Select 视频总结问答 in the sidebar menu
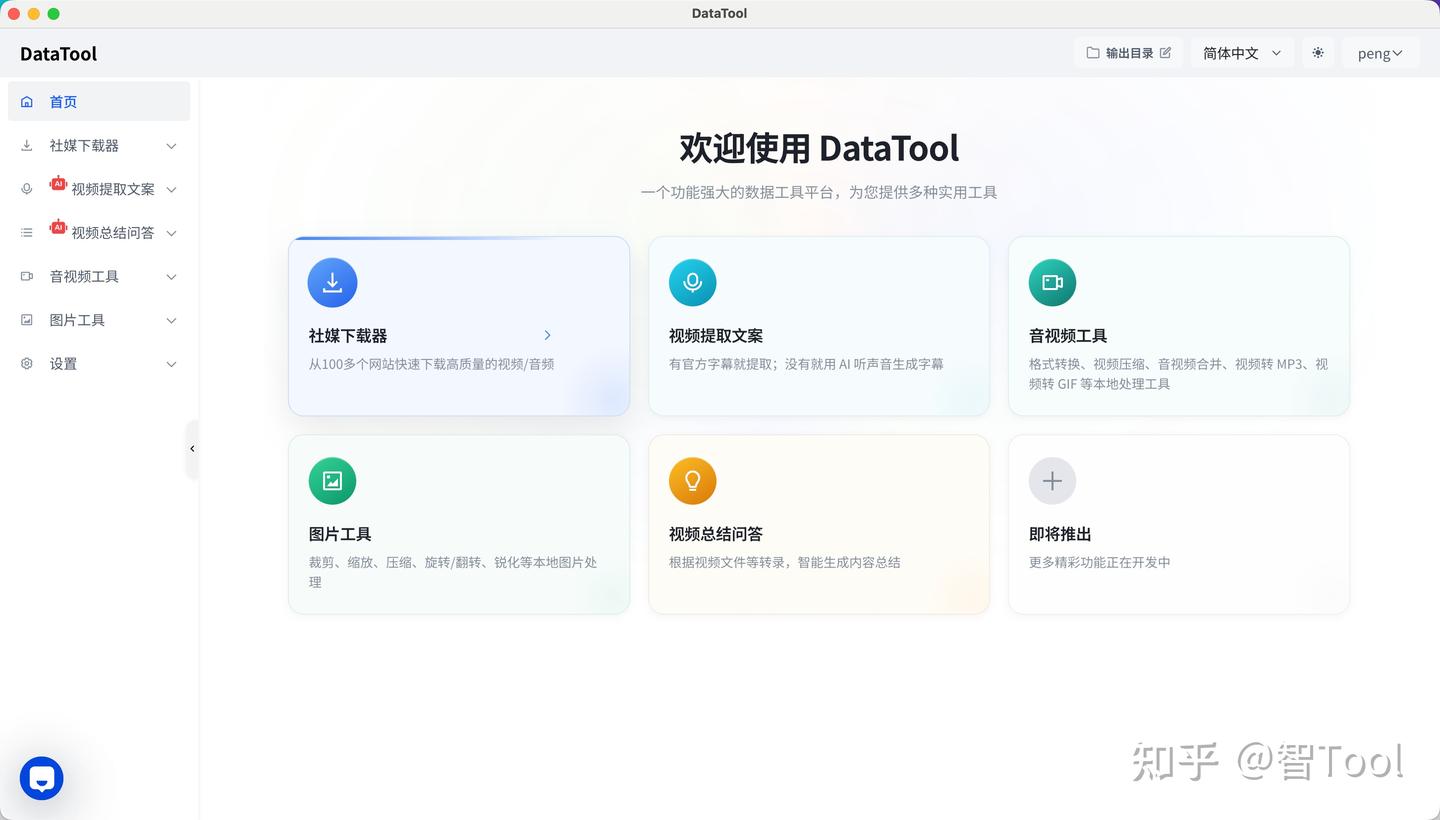The width and height of the screenshot is (1440, 820). coord(99,233)
